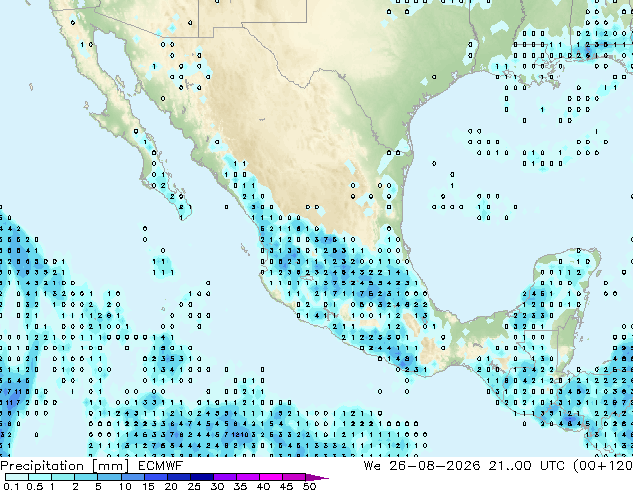Select the 1–2 mm legend color swatch

tap(63, 477)
